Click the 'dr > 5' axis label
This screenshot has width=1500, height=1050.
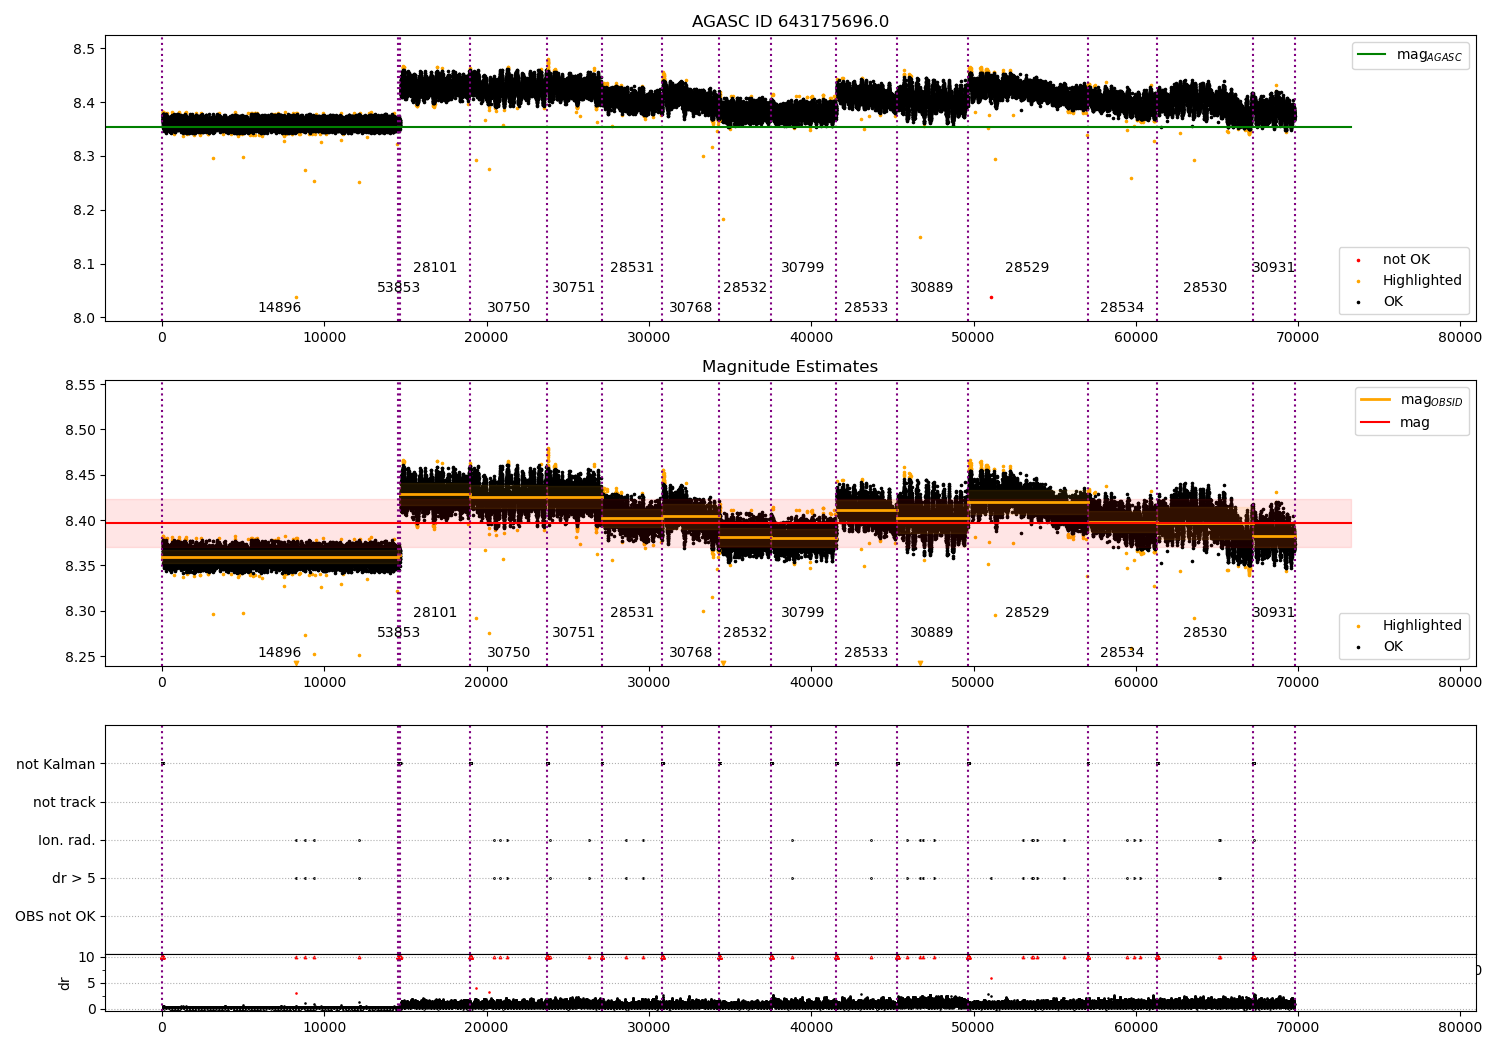[74, 878]
